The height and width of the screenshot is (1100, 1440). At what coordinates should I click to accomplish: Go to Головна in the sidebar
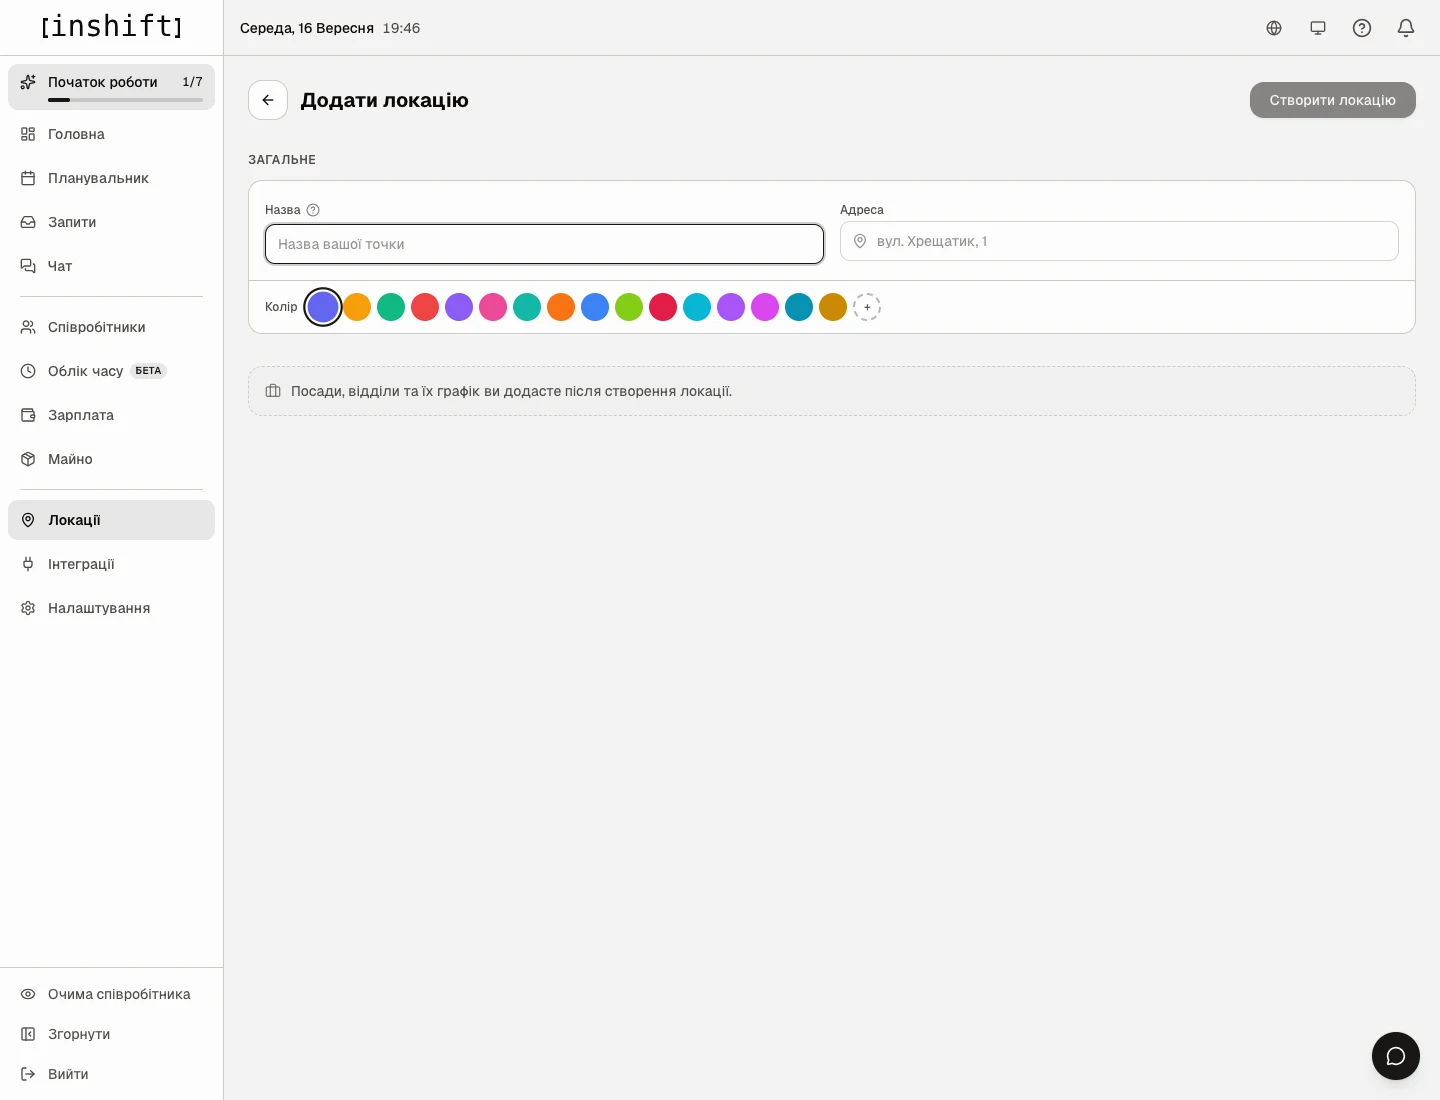pyautogui.click(x=111, y=134)
